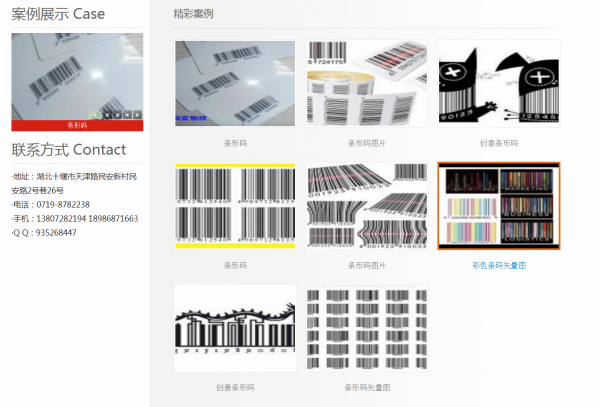This screenshot has height=407, width=600.
Task: Click the 条形码矢量图 caption link
Action: click(367, 387)
